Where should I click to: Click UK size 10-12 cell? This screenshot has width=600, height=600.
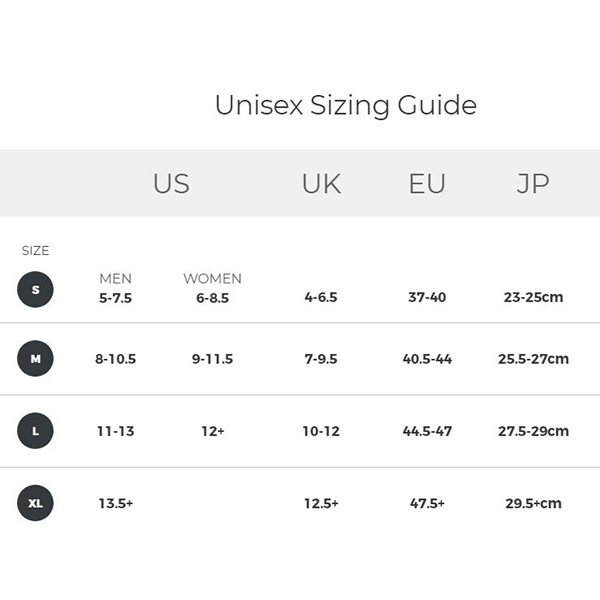click(x=321, y=431)
